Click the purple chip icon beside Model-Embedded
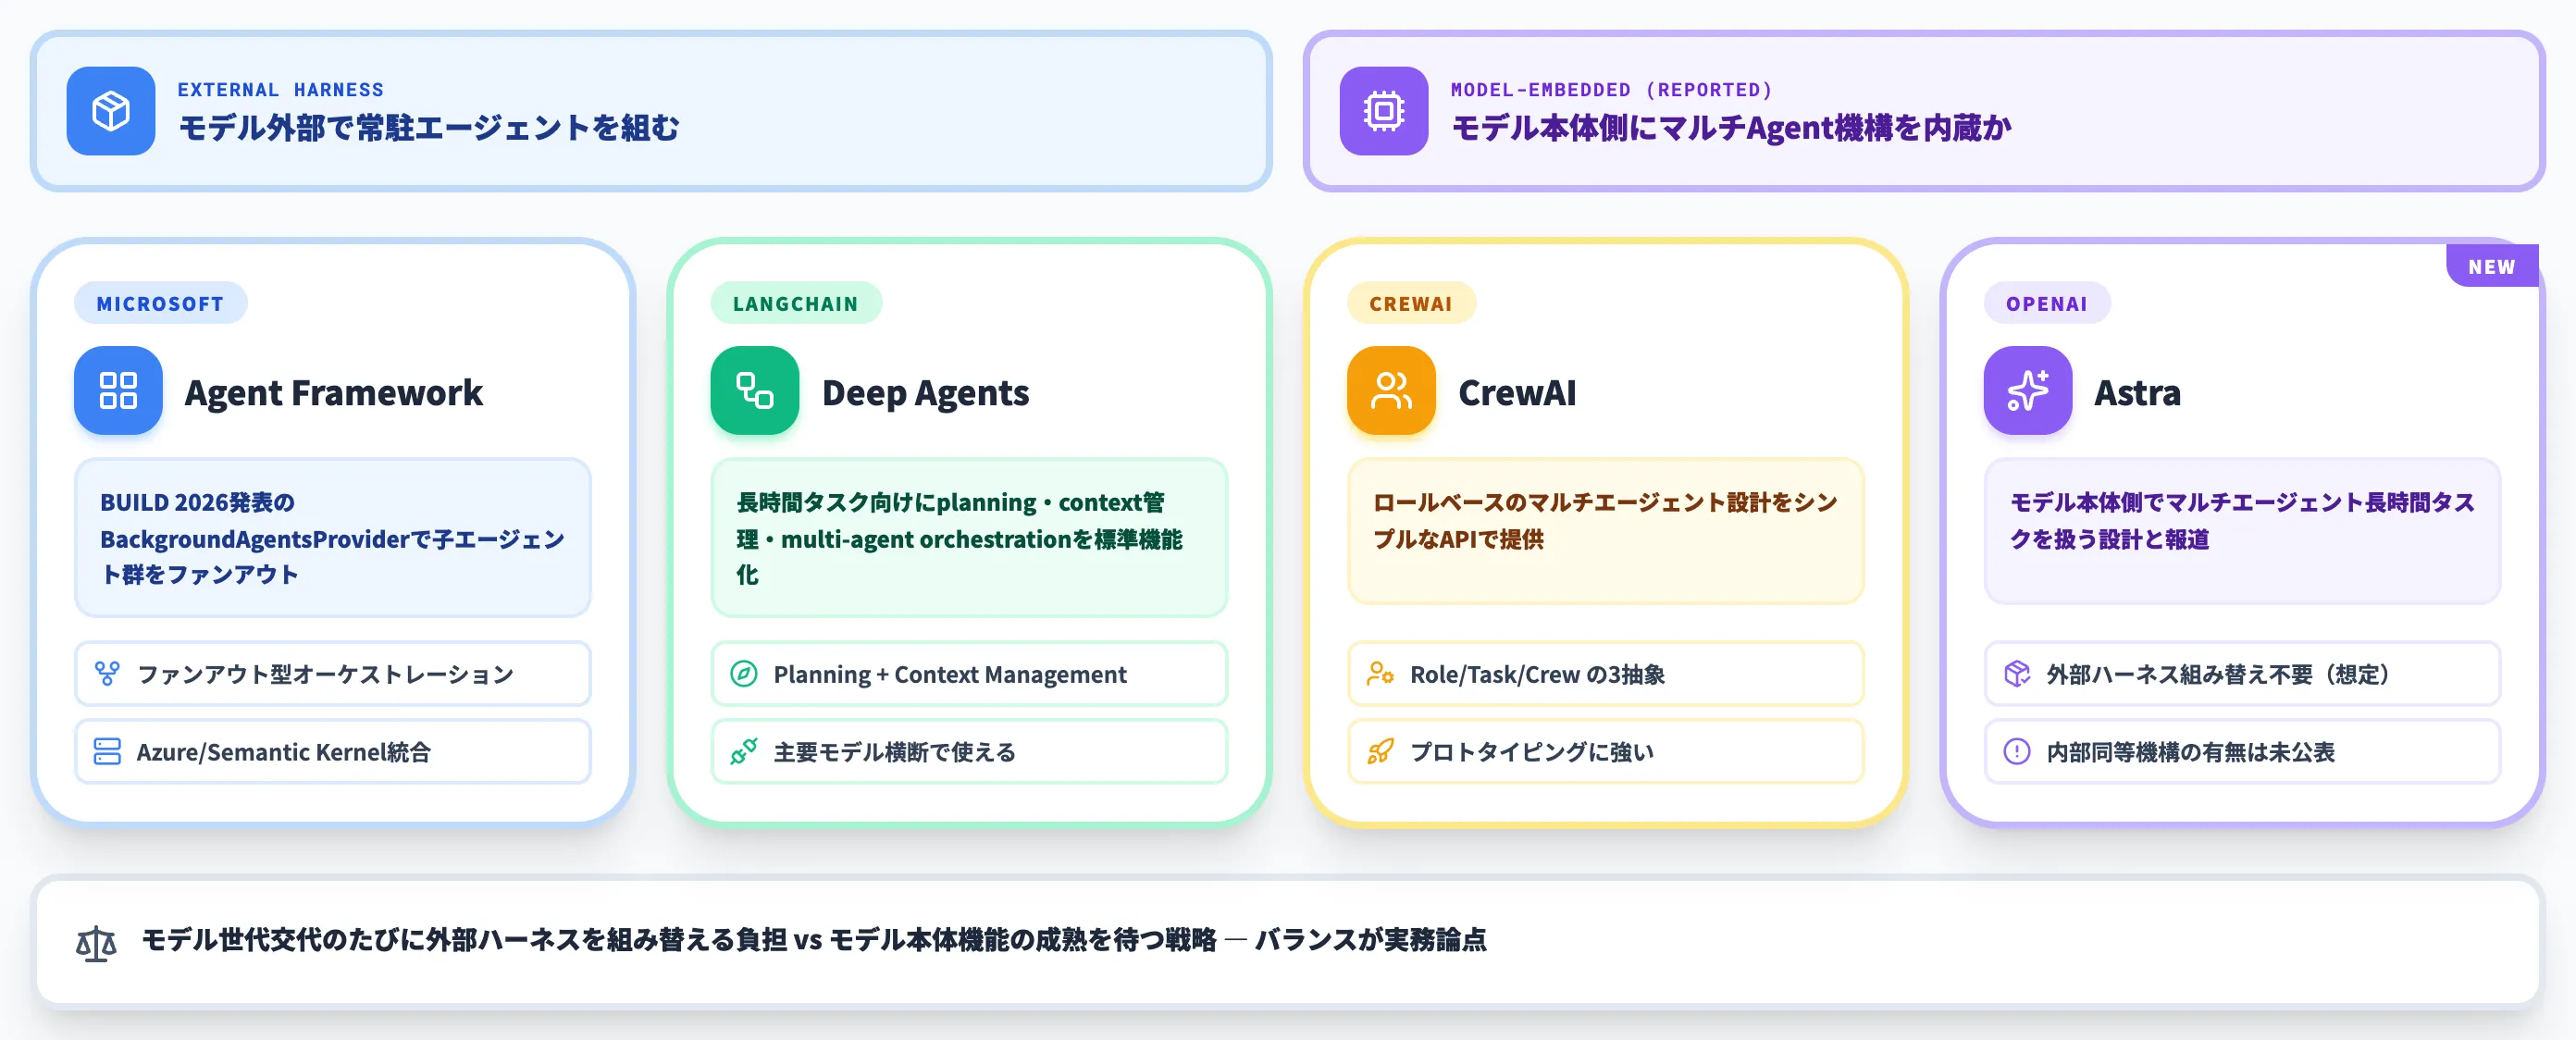2576x1040 pixels. click(1384, 111)
